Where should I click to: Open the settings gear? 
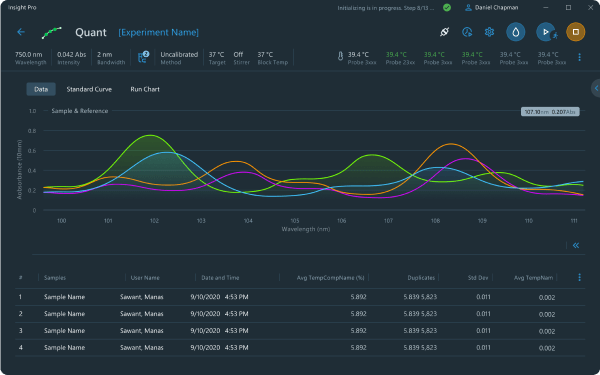(489, 32)
